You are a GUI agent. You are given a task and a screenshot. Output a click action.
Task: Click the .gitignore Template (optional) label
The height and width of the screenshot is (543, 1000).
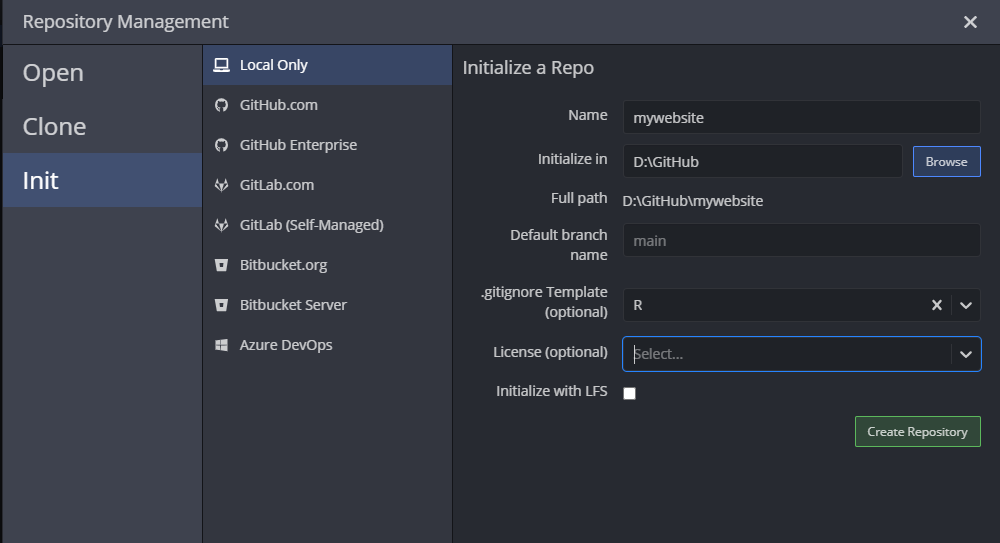coord(544,302)
